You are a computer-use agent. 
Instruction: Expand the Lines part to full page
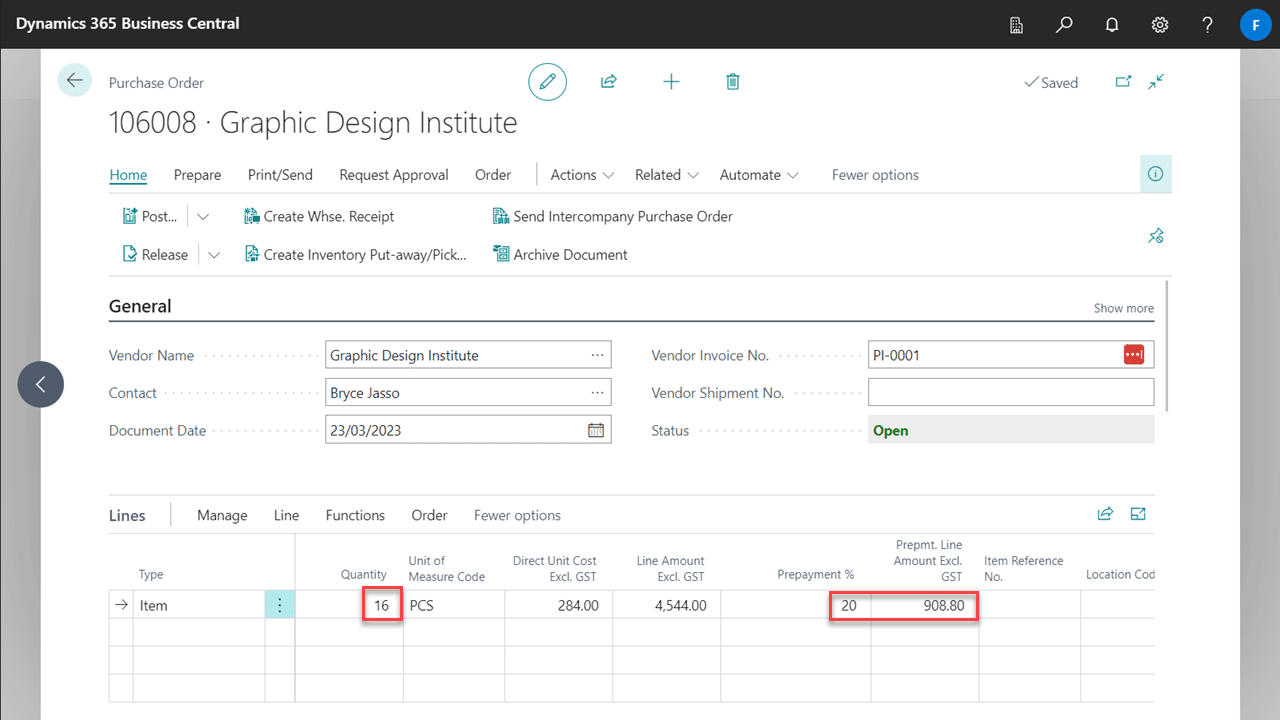(x=1138, y=514)
